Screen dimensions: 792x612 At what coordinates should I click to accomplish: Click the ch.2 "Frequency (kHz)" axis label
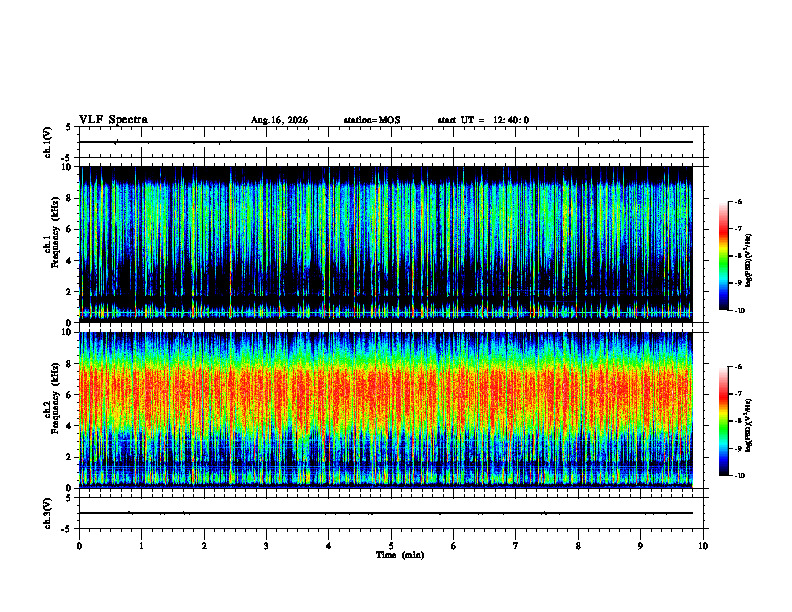(55, 398)
